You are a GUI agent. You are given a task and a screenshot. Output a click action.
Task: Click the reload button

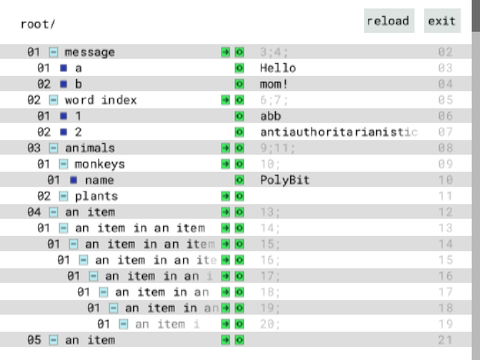point(389,21)
